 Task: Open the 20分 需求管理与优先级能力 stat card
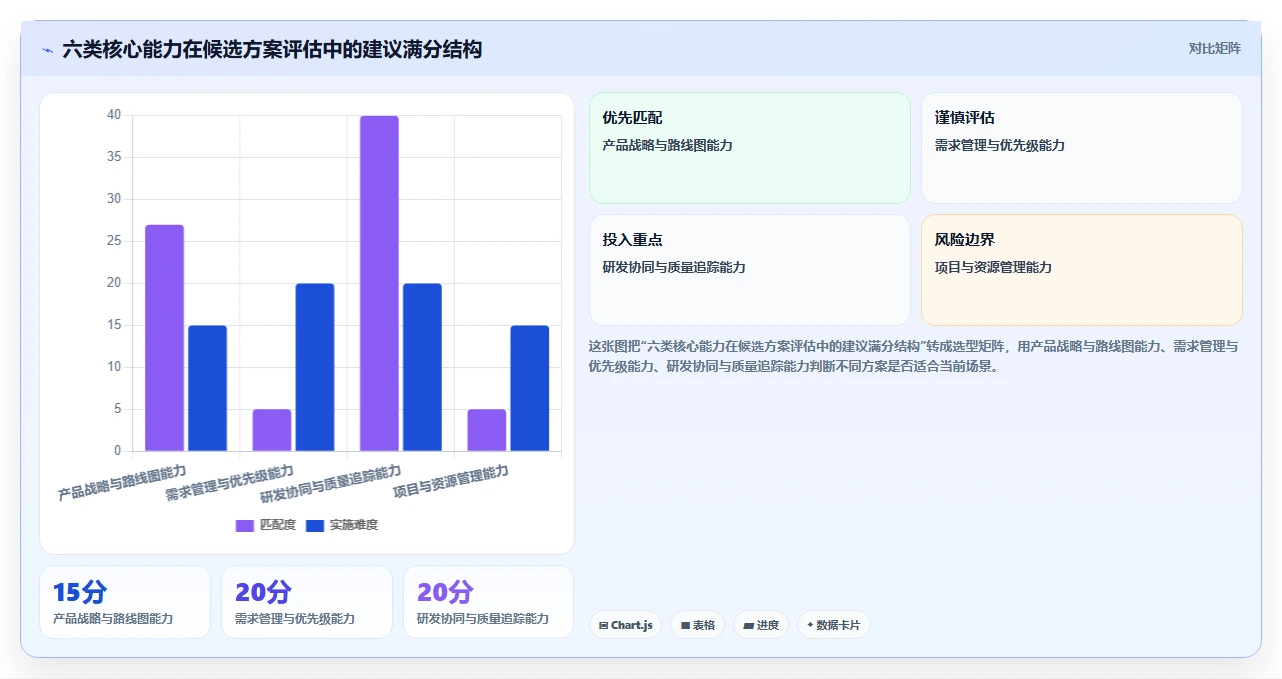click(307, 602)
